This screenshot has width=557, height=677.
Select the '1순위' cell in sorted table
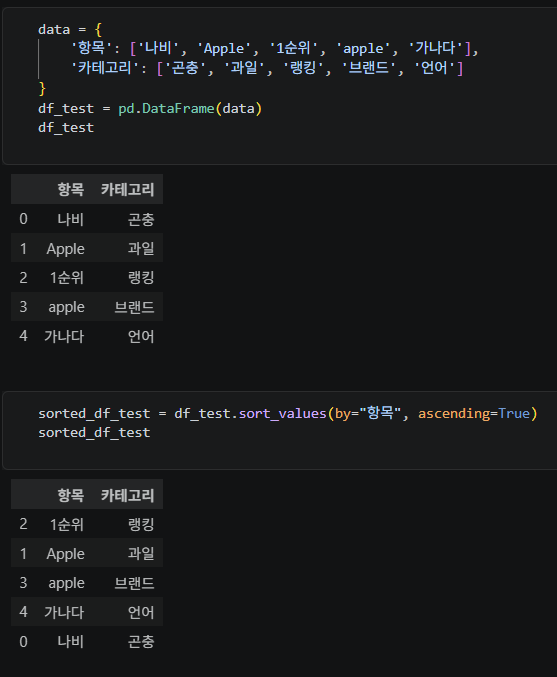[67, 524]
